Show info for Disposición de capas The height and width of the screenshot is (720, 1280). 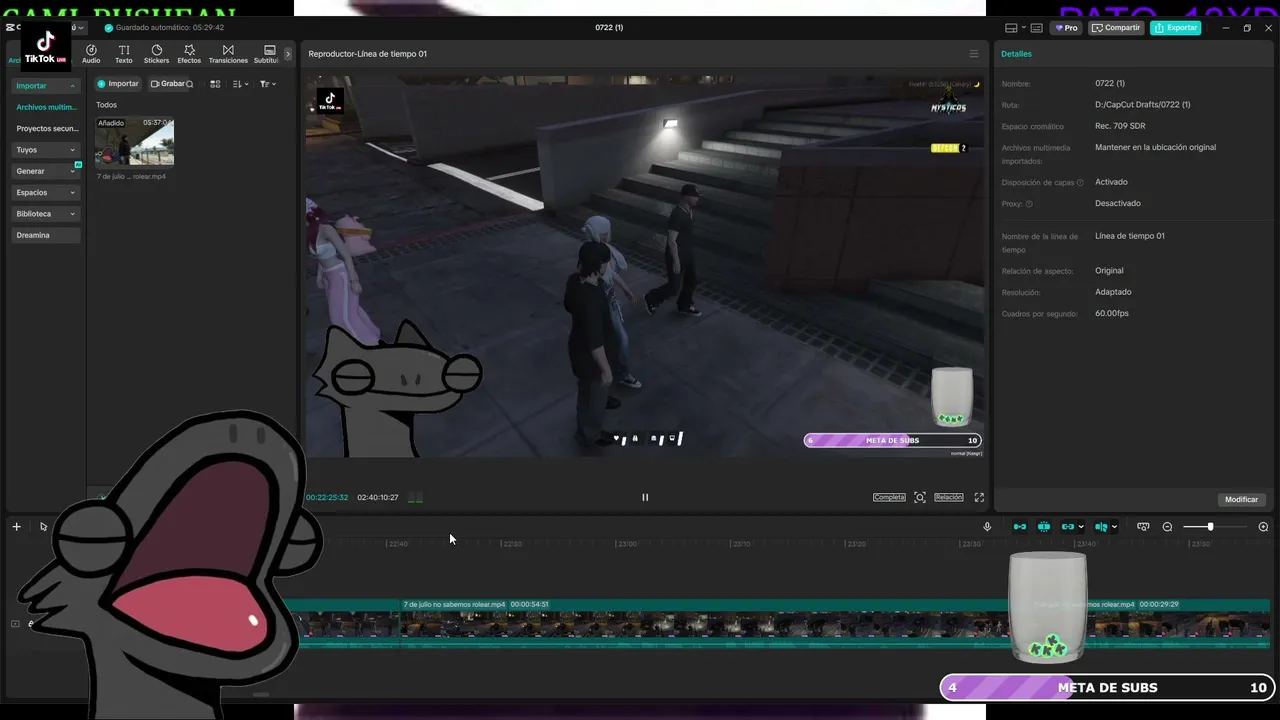(x=1081, y=183)
